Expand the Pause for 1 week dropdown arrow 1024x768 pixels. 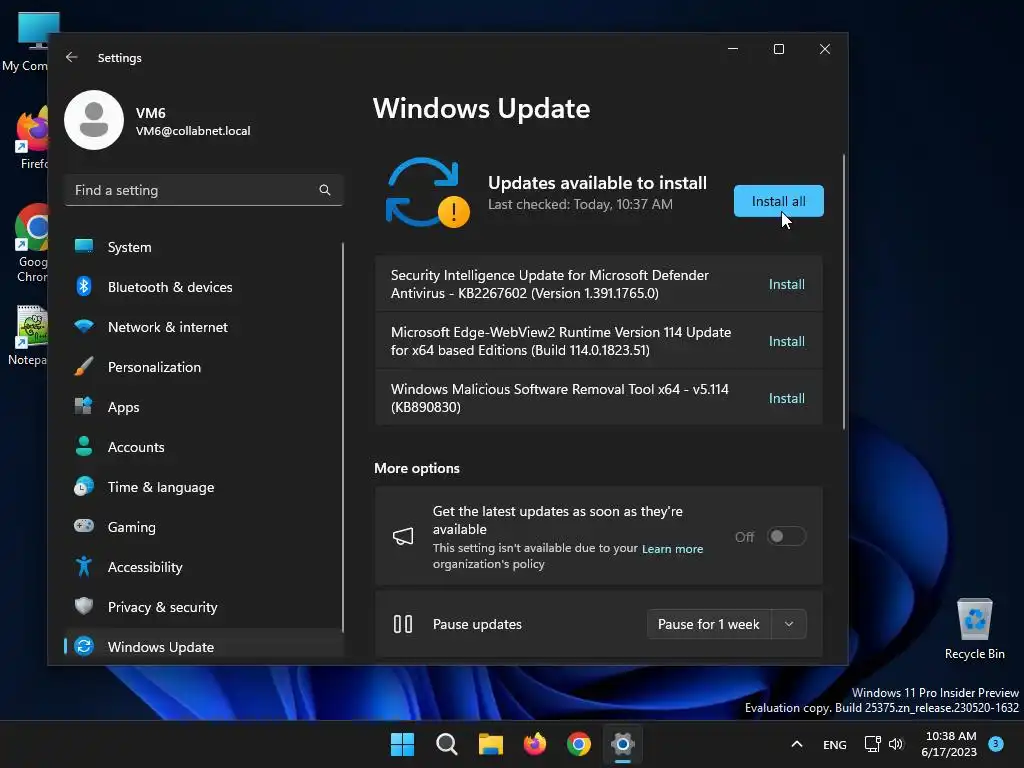789,624
